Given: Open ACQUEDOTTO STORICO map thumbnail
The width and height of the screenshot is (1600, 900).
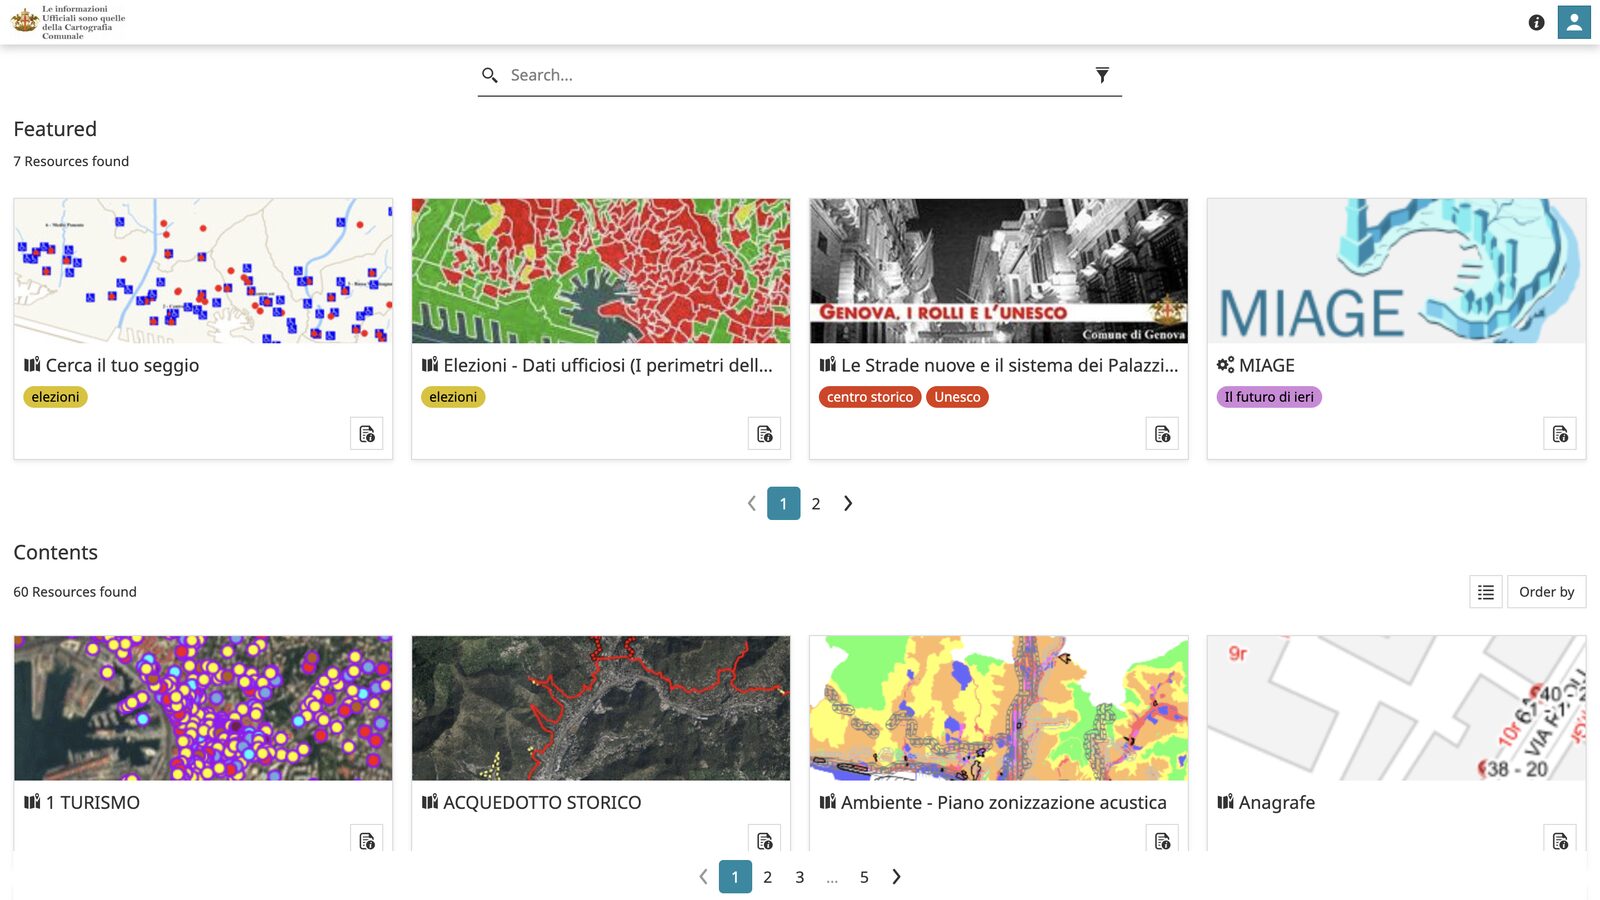Looking at the screenshot, I should 601,708.
